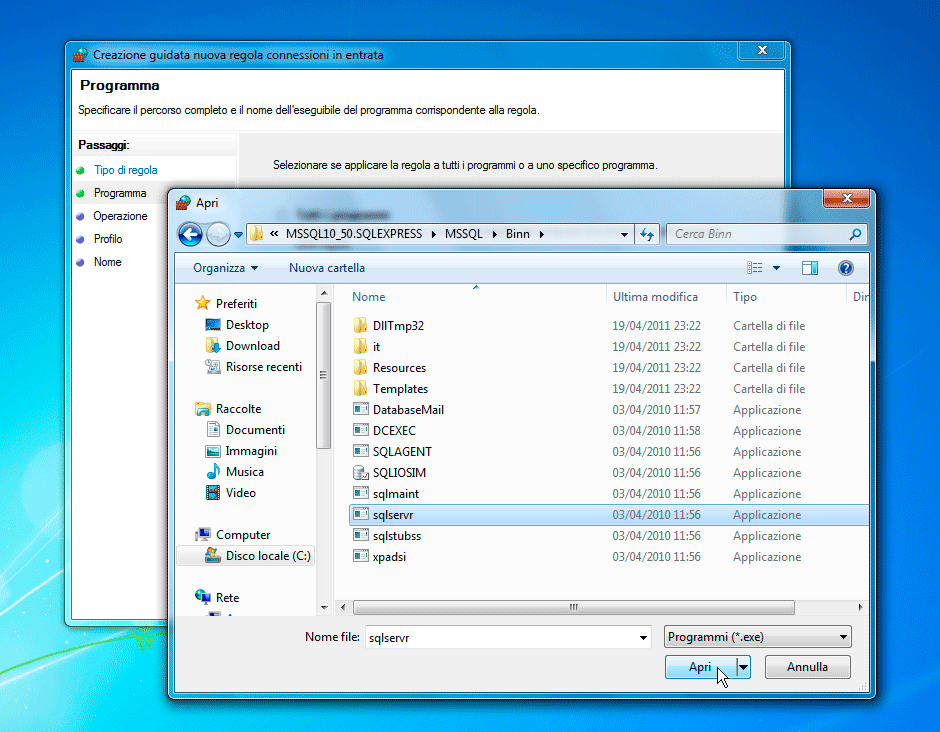
Task: Select the DatabaseMail application icon
Action: [x=360, y=409]
